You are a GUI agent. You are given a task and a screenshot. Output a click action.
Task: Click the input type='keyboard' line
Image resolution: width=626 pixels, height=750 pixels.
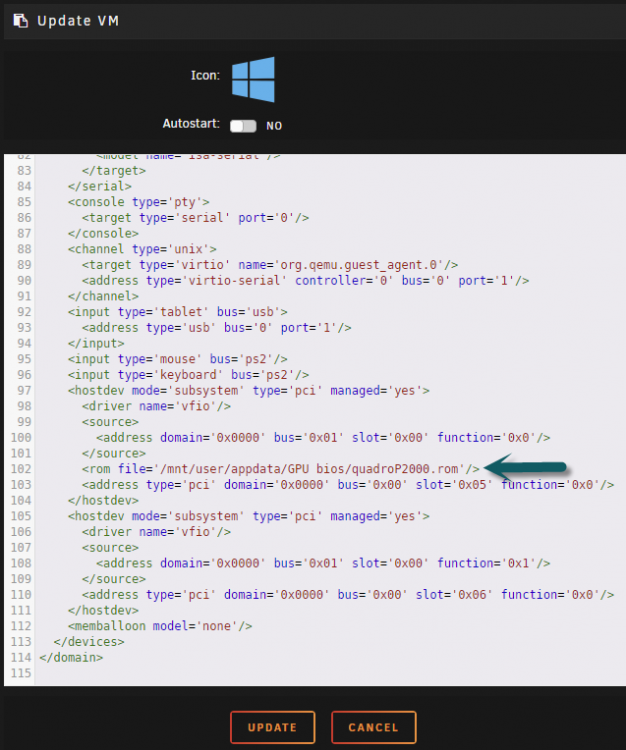point(188,375)
